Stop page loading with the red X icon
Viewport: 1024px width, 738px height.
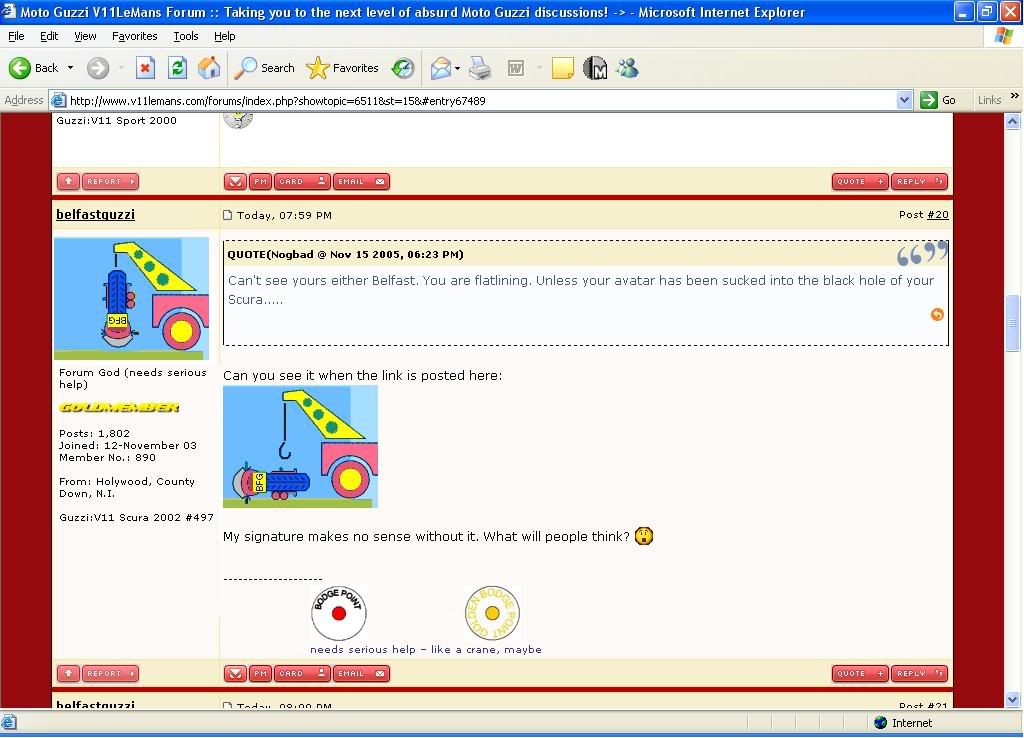[145, 68]
